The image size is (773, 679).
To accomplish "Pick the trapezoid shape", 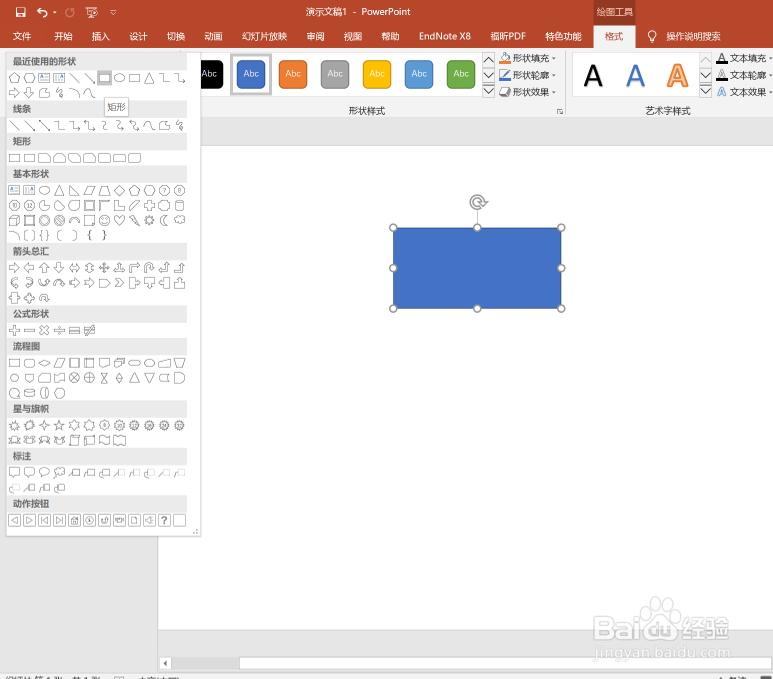I will click(104, 190).
